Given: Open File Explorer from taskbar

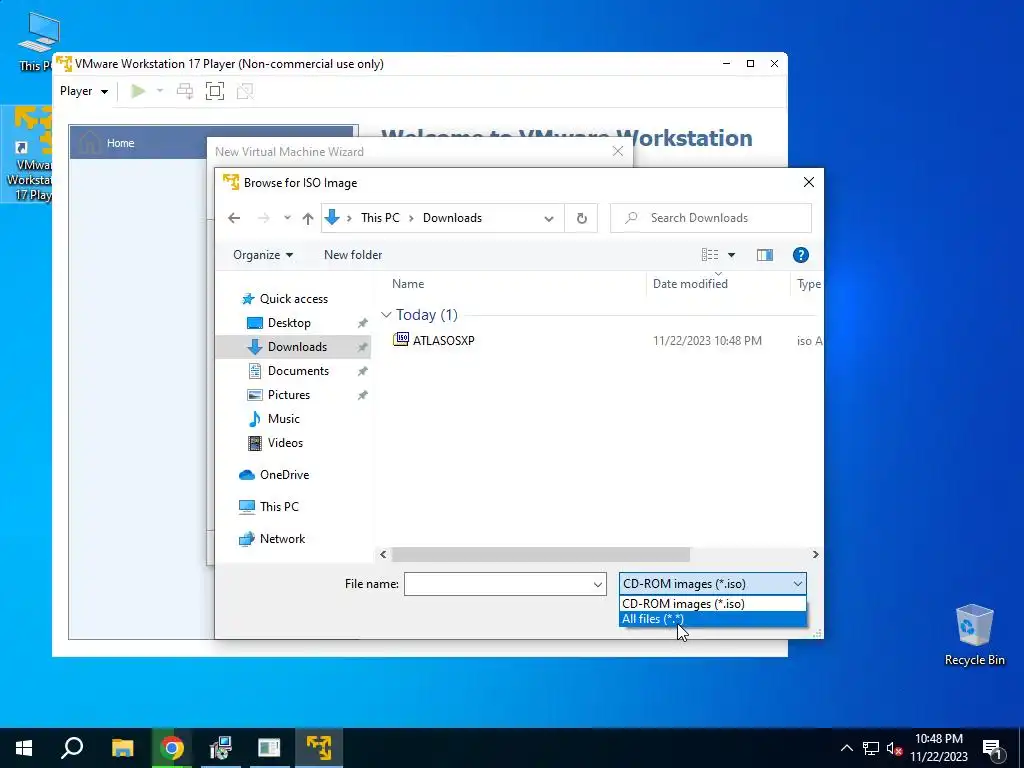Looking at the screenshot, I should [x=122, y=748].
